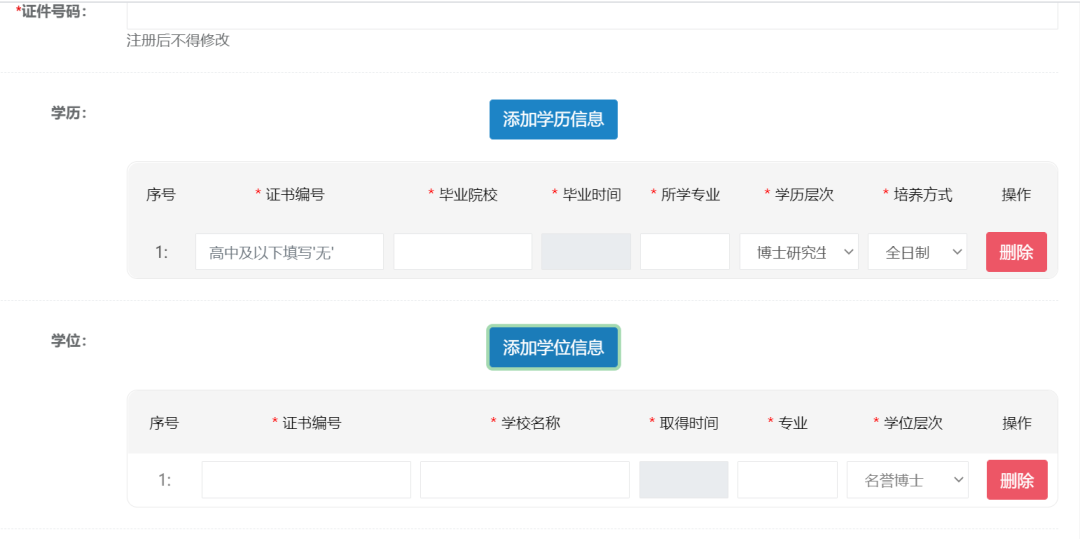Click the 学校名称 input field
This screenshot has height=539, width=1080.
click(524, 480)
